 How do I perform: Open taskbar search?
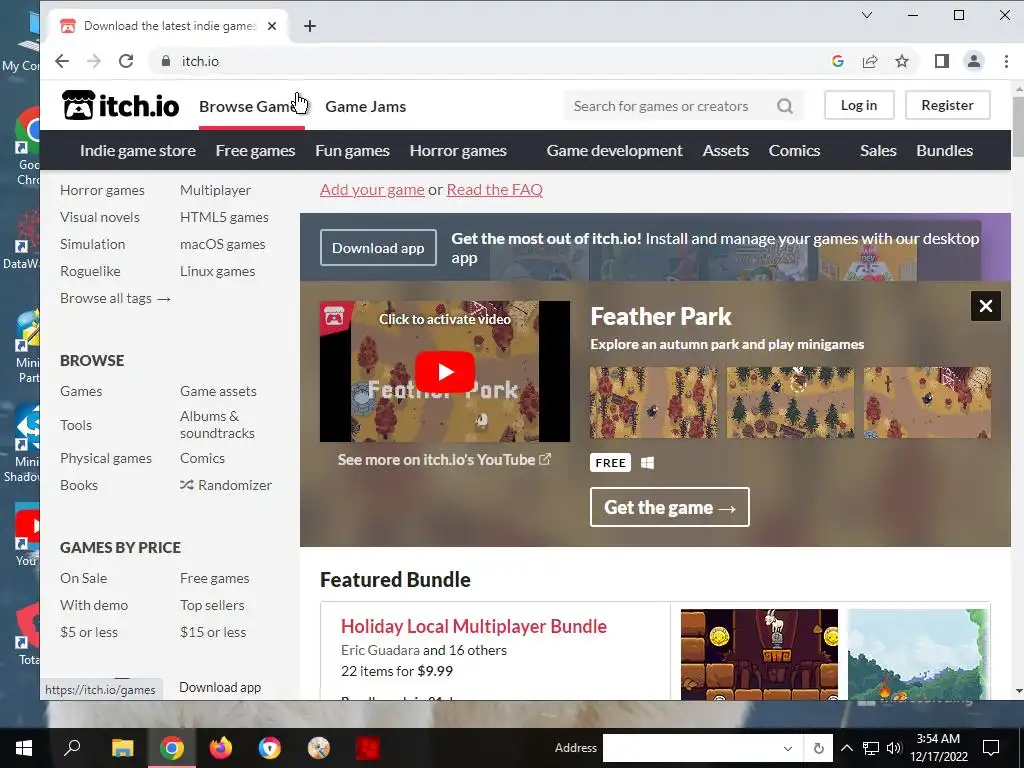point(72,748)
